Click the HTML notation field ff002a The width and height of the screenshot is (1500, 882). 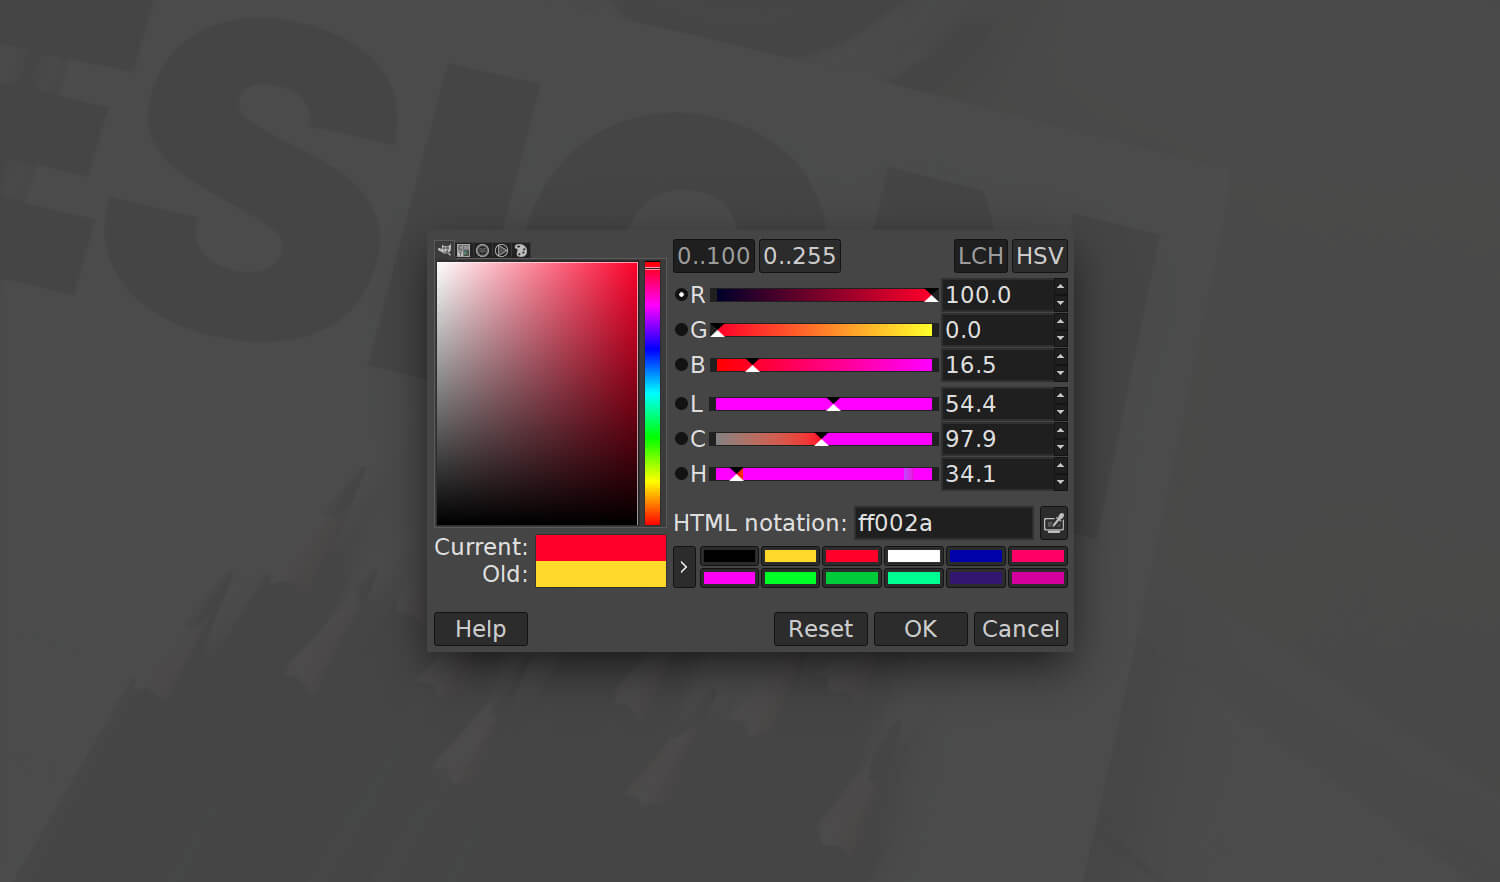943,523
